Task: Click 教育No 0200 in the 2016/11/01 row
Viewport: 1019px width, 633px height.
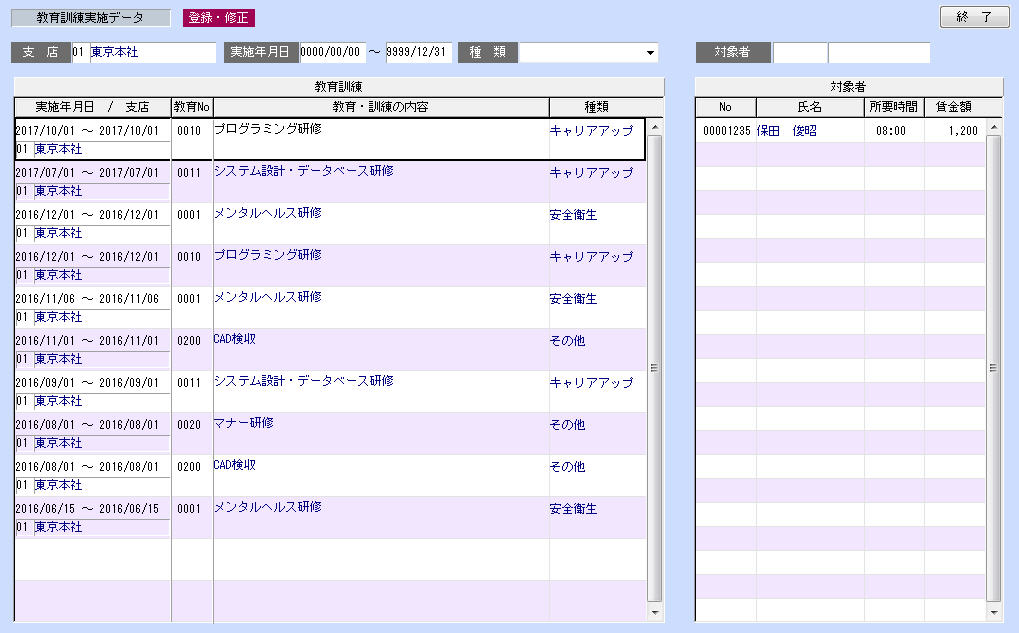Action: point(189,341)
